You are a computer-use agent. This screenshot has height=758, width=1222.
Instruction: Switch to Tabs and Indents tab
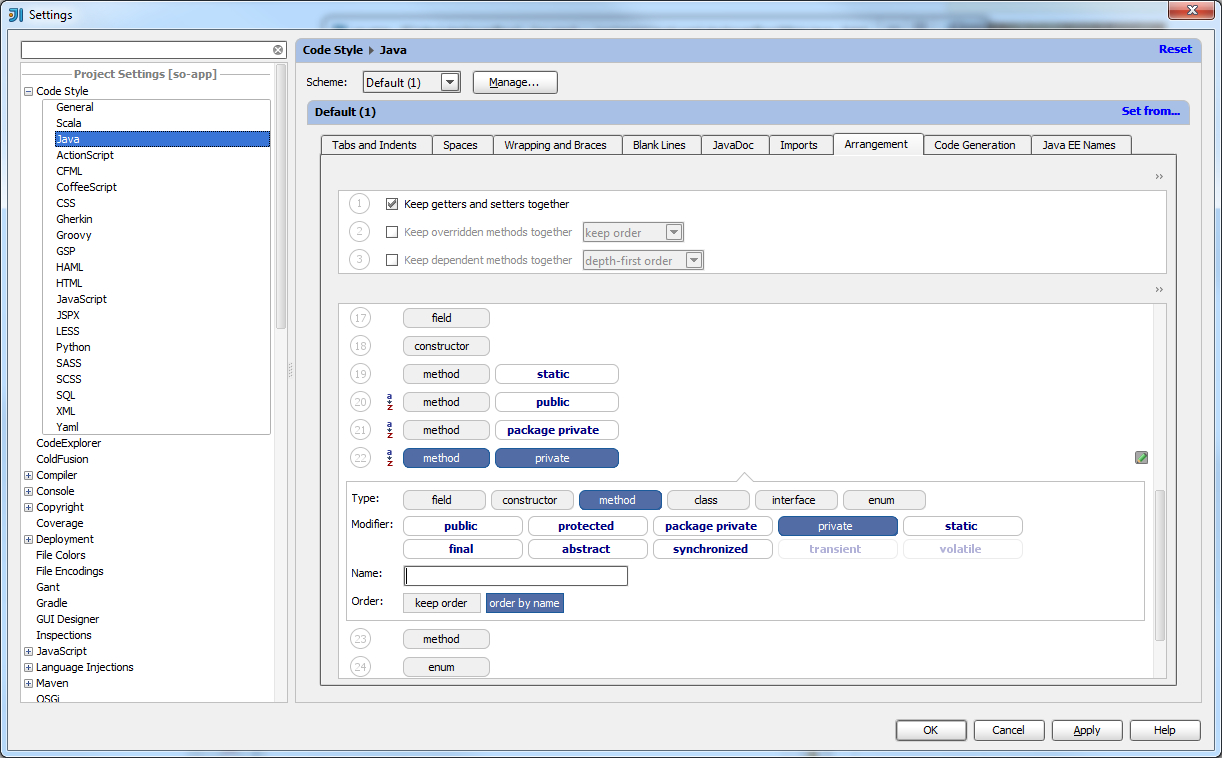(x=375, y=145)
